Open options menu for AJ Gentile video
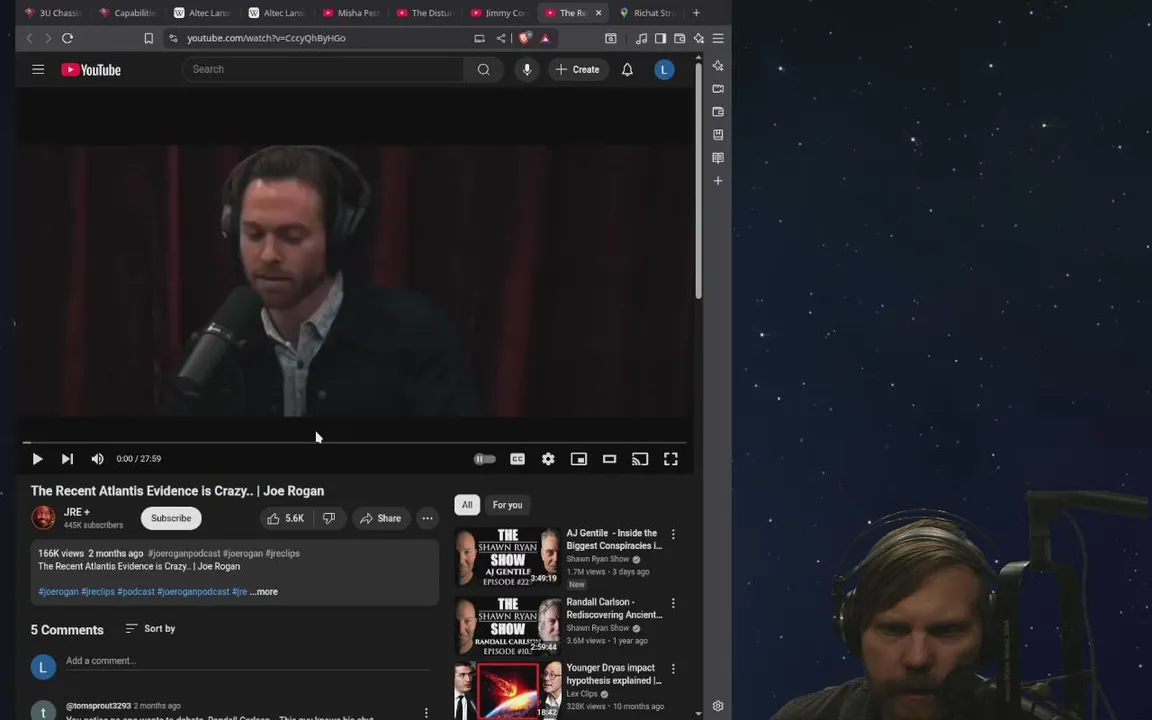 point(673,534)
